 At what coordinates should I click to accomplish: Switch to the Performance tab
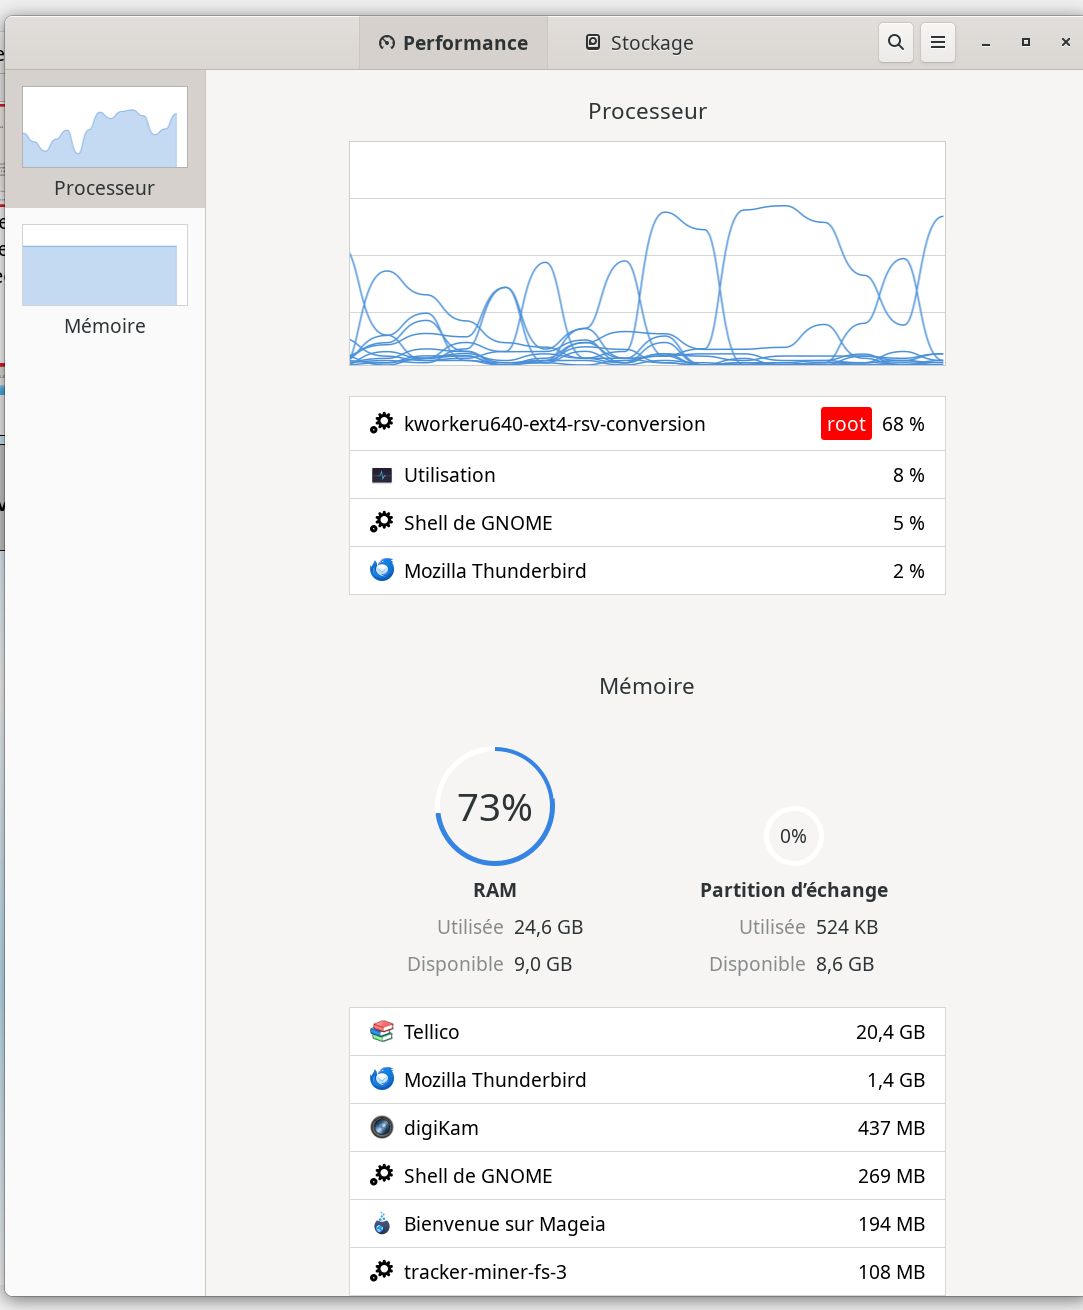pos(453,43)
